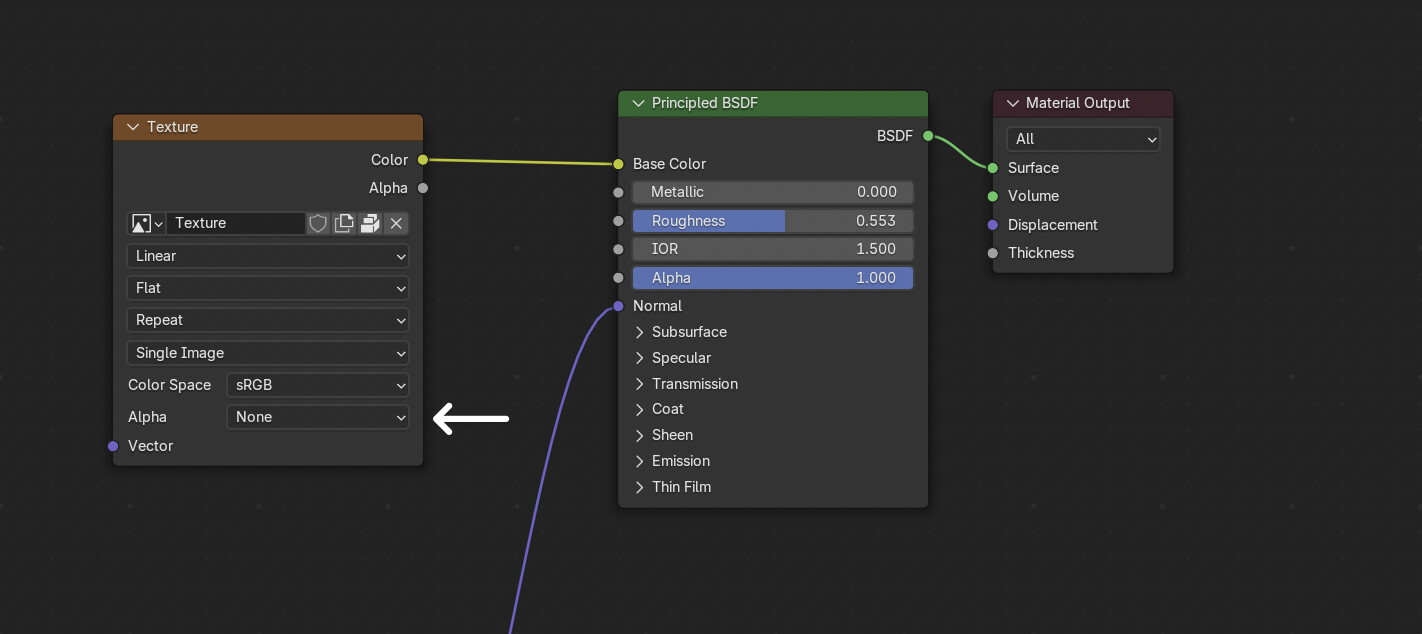Click the Volume input socket
Screen dimensions: 1422x634
click(993, 196)
